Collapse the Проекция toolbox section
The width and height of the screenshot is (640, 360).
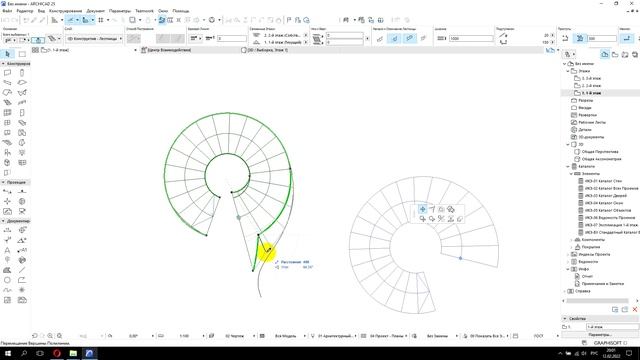pyautogui.click(x=3, y=182)
